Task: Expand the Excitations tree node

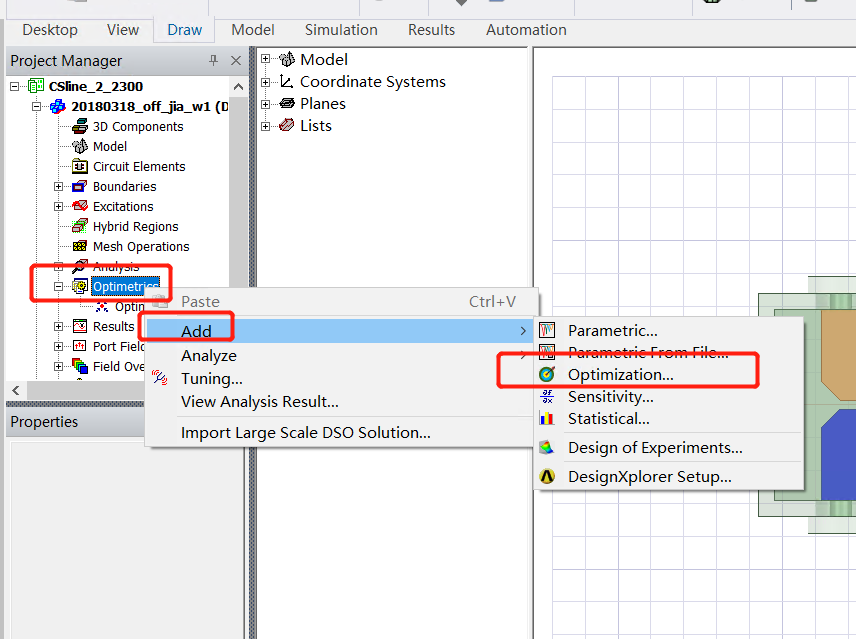Action: pyautogui.click(x=59, y=207)
